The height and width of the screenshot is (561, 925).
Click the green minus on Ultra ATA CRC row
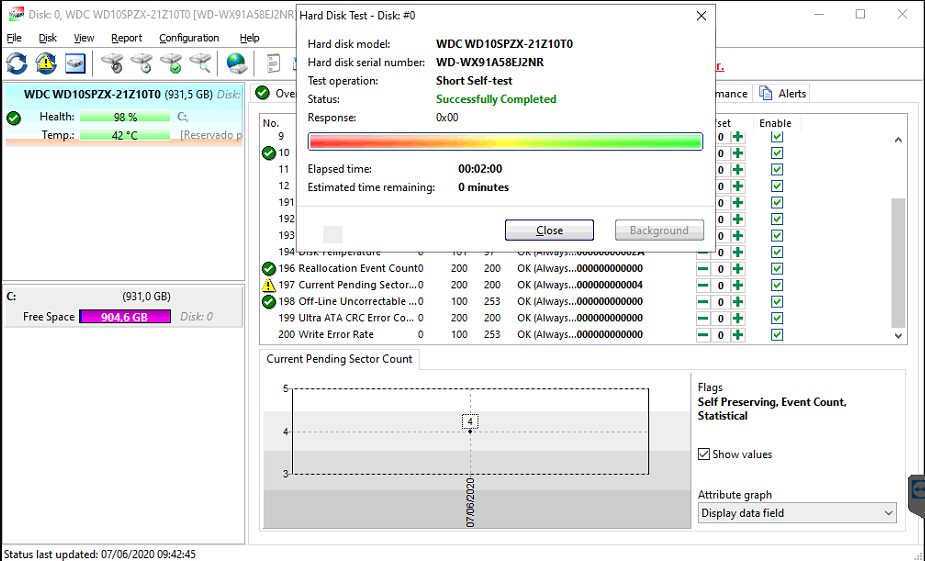click(x=703, y=319)
